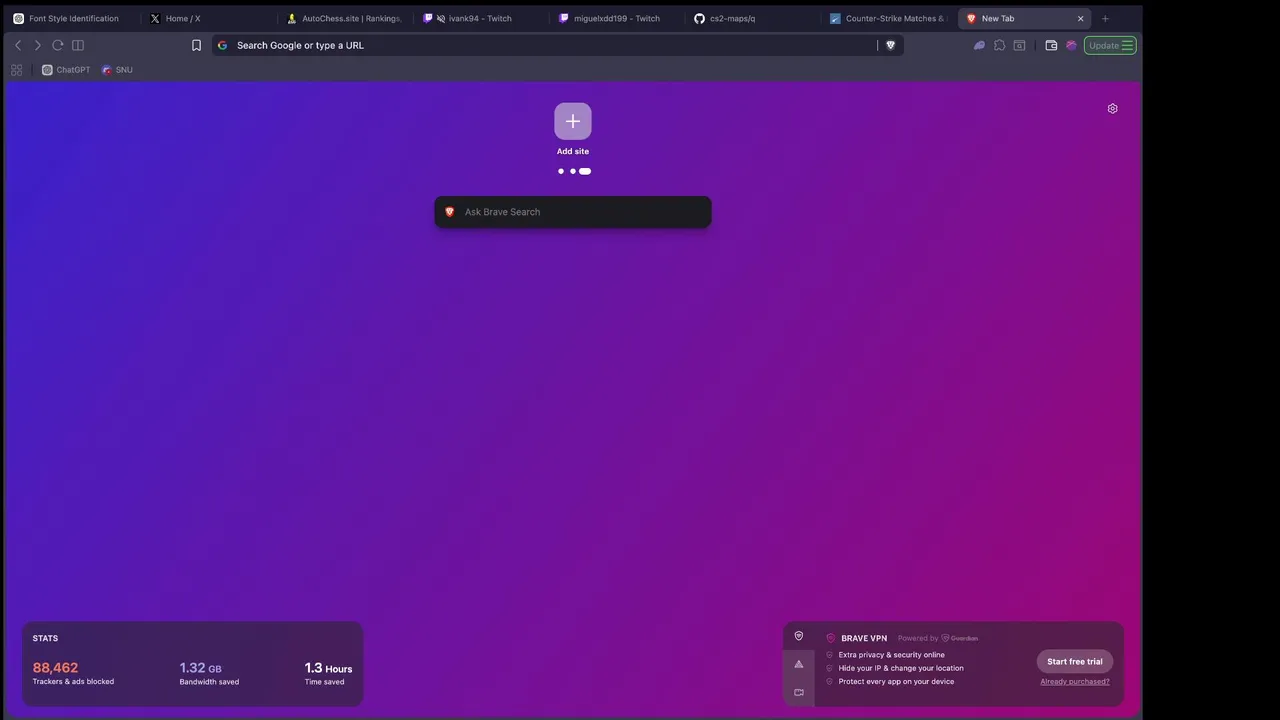Click Already purchased? link
Image resolution: width=1280 pixels, height=720 pixels.
[1075, 682]
